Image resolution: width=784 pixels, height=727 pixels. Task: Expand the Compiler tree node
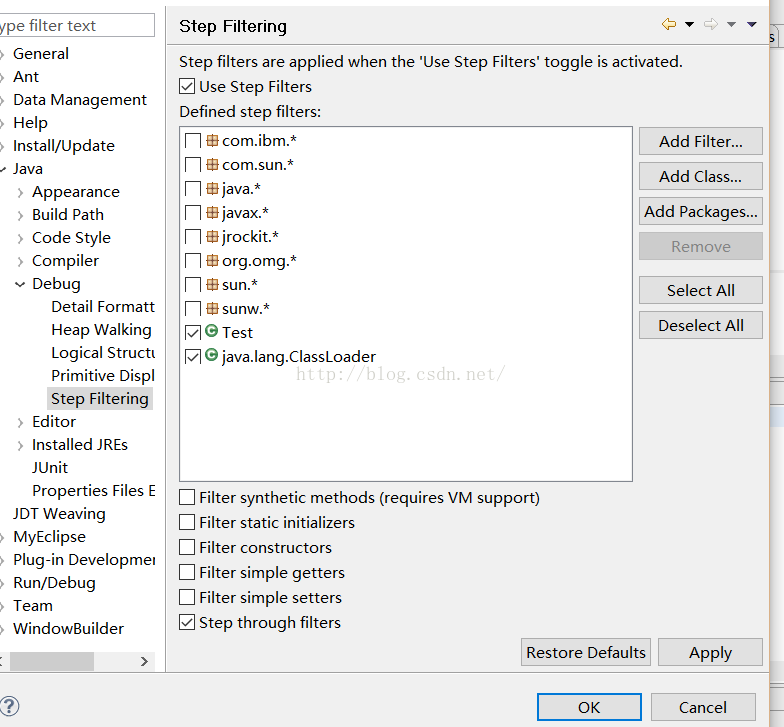20,262
